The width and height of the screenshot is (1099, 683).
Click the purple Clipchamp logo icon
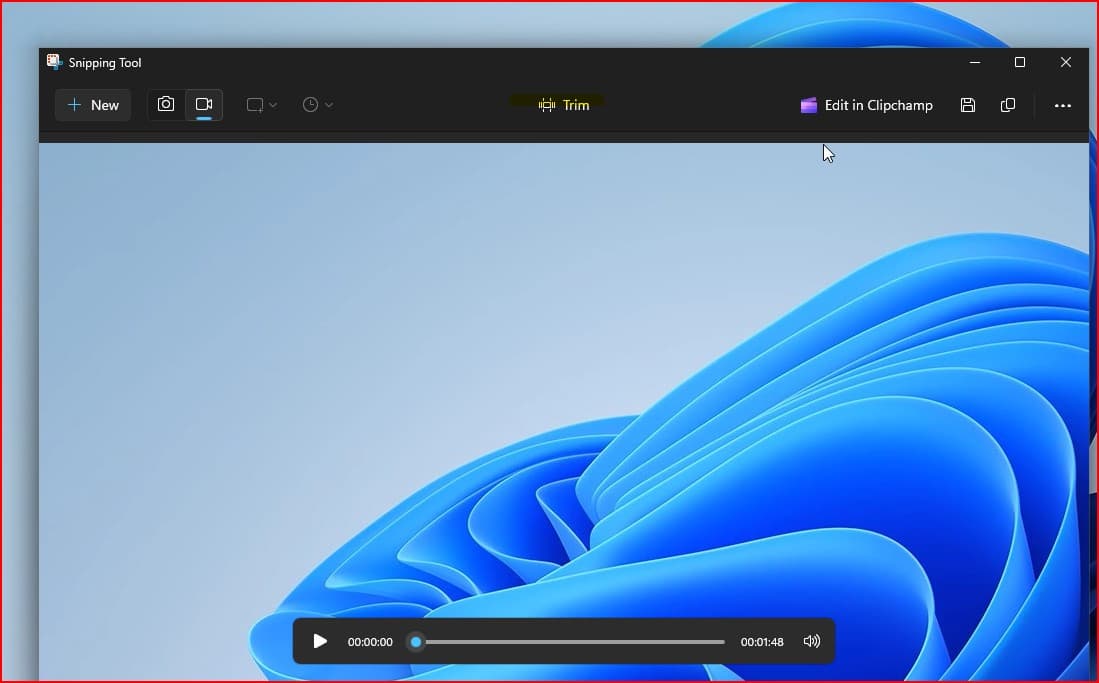point(808,104)
